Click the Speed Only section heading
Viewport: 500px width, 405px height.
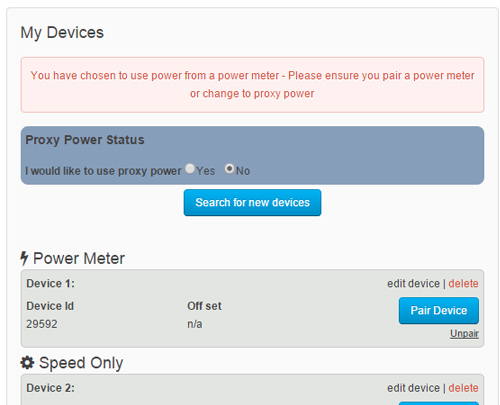tap(81, 363)
